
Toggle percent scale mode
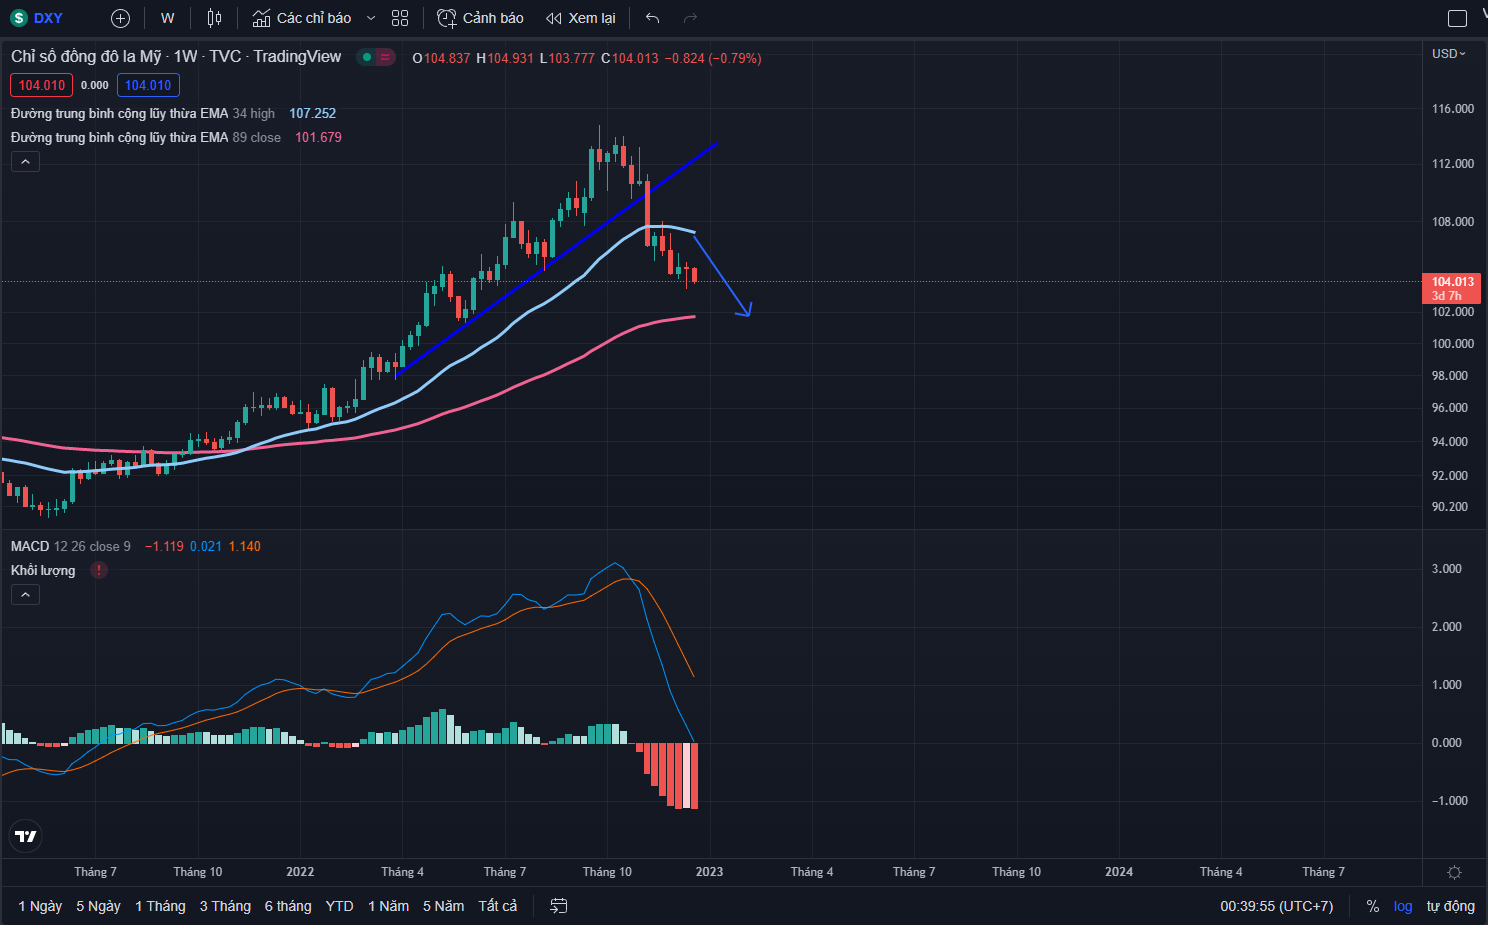coord(1373,906)
